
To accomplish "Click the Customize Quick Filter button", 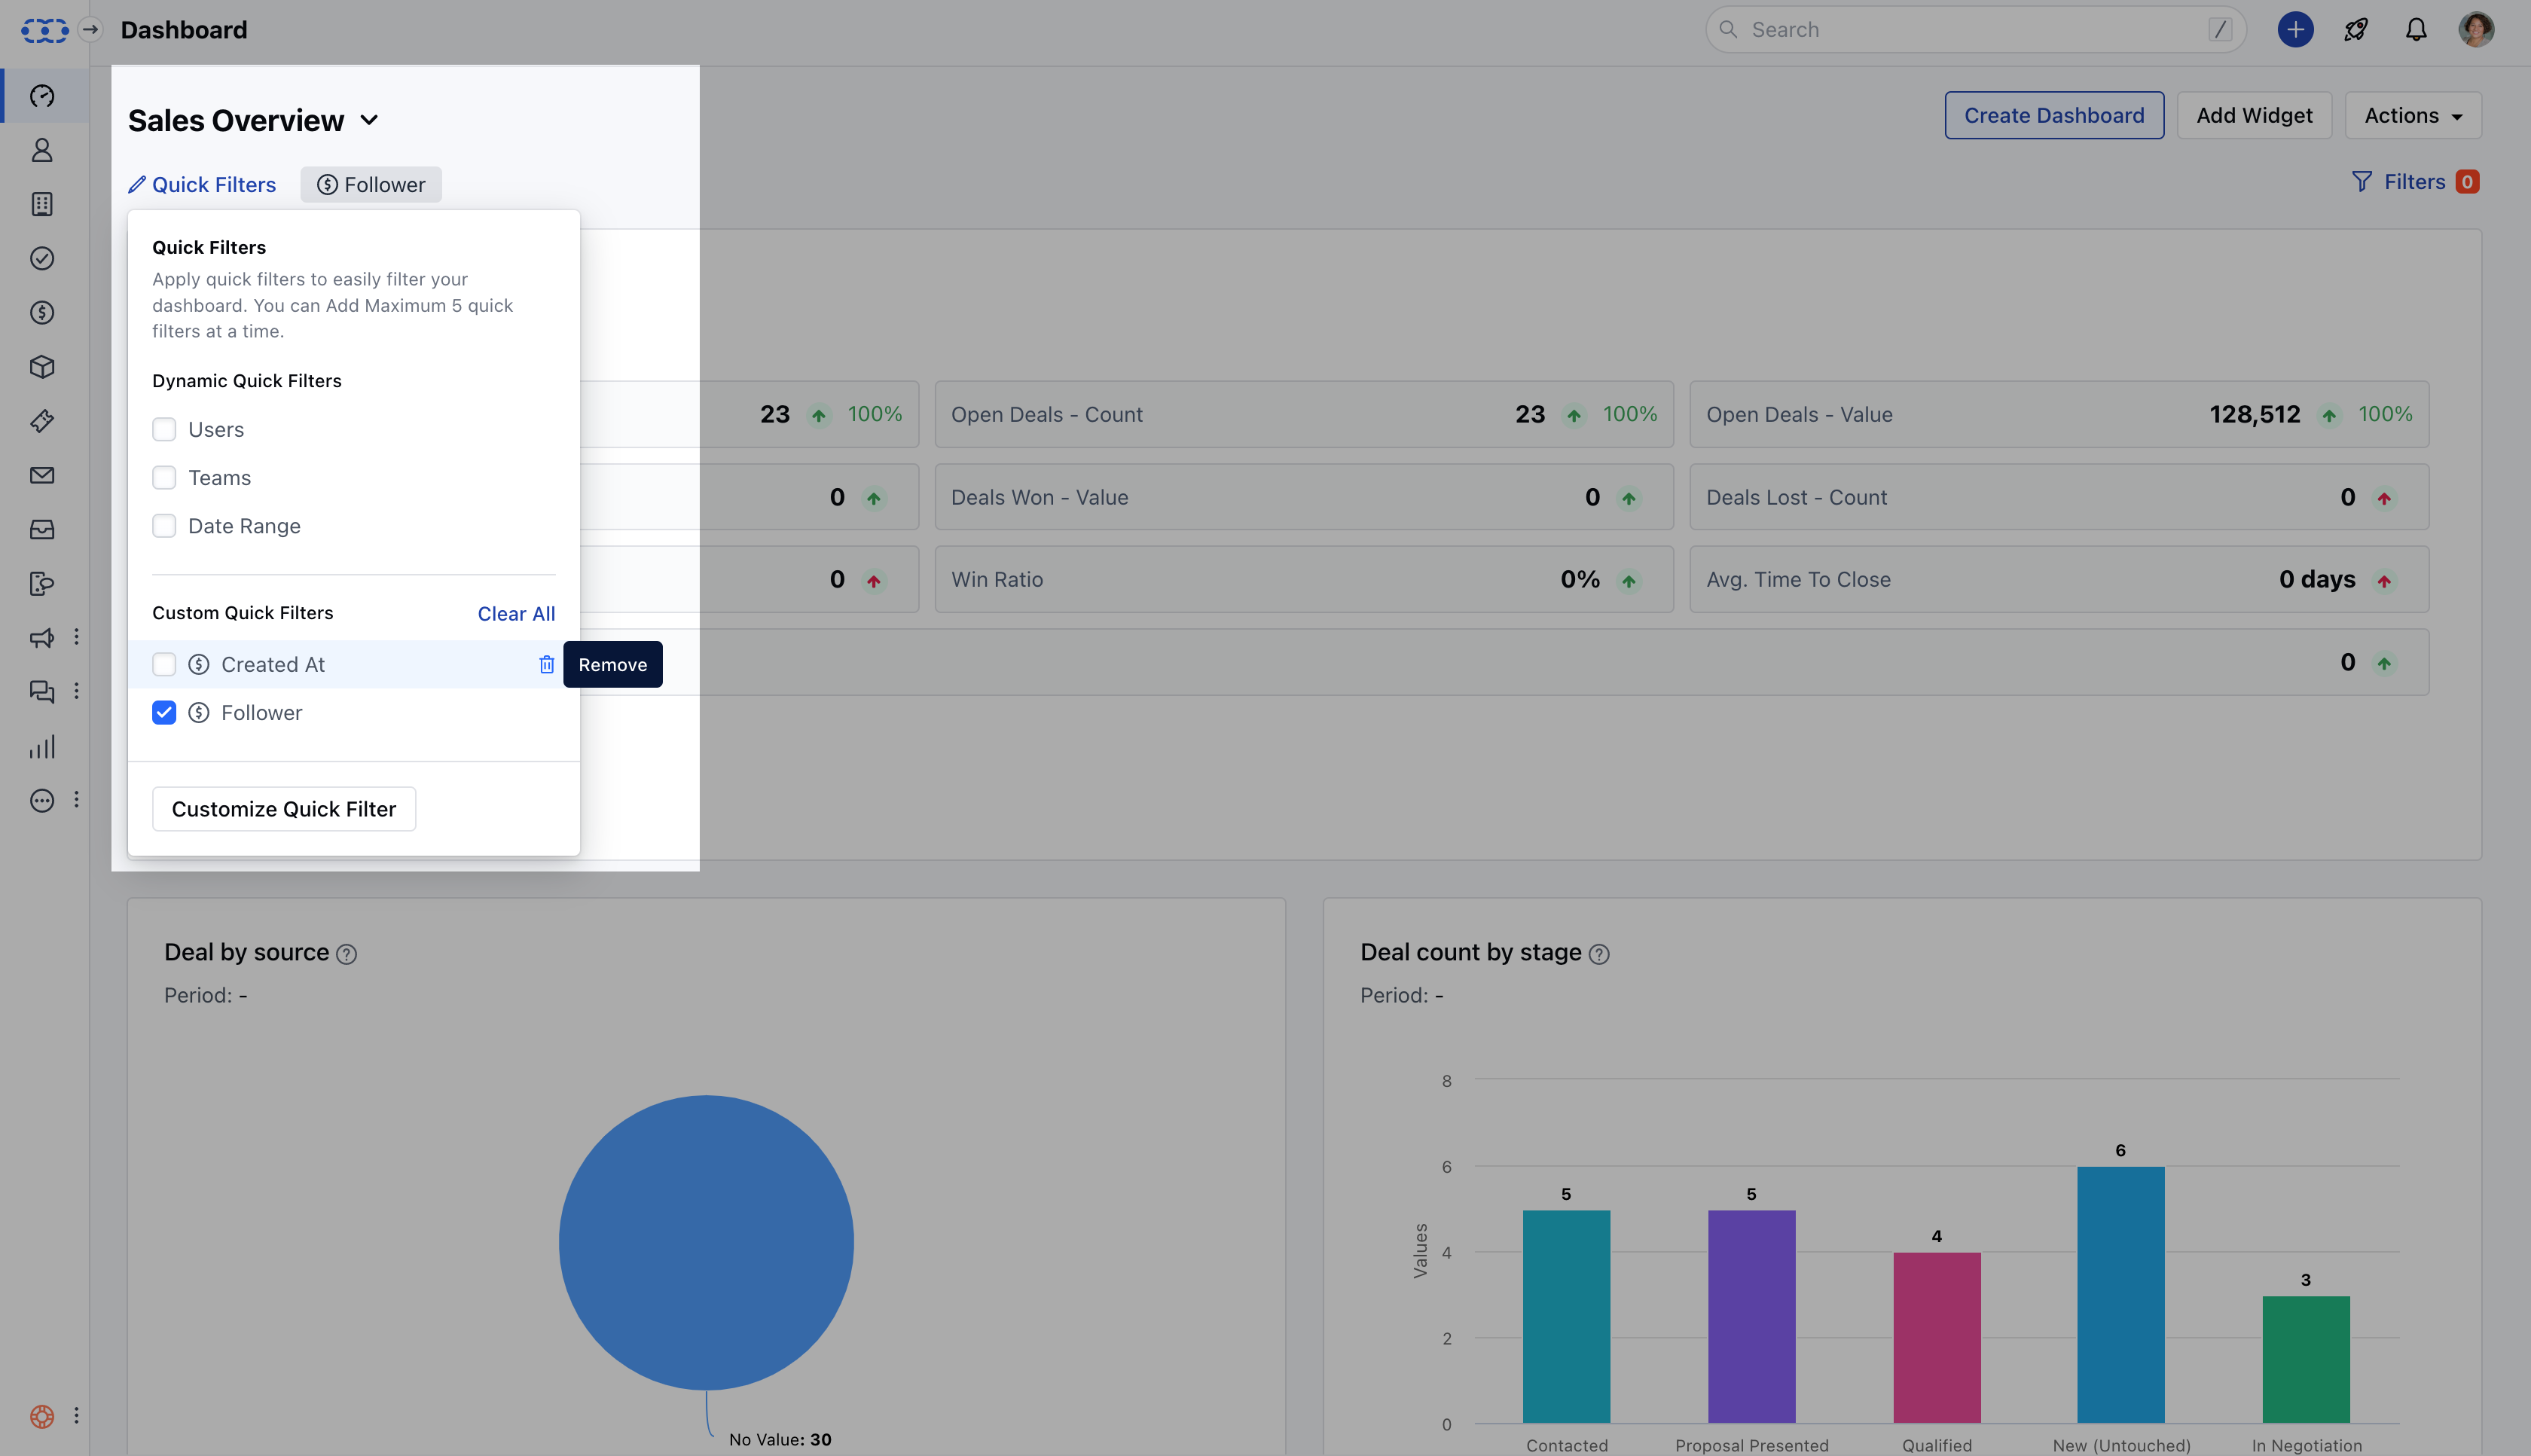I will (x=283, y=808).
